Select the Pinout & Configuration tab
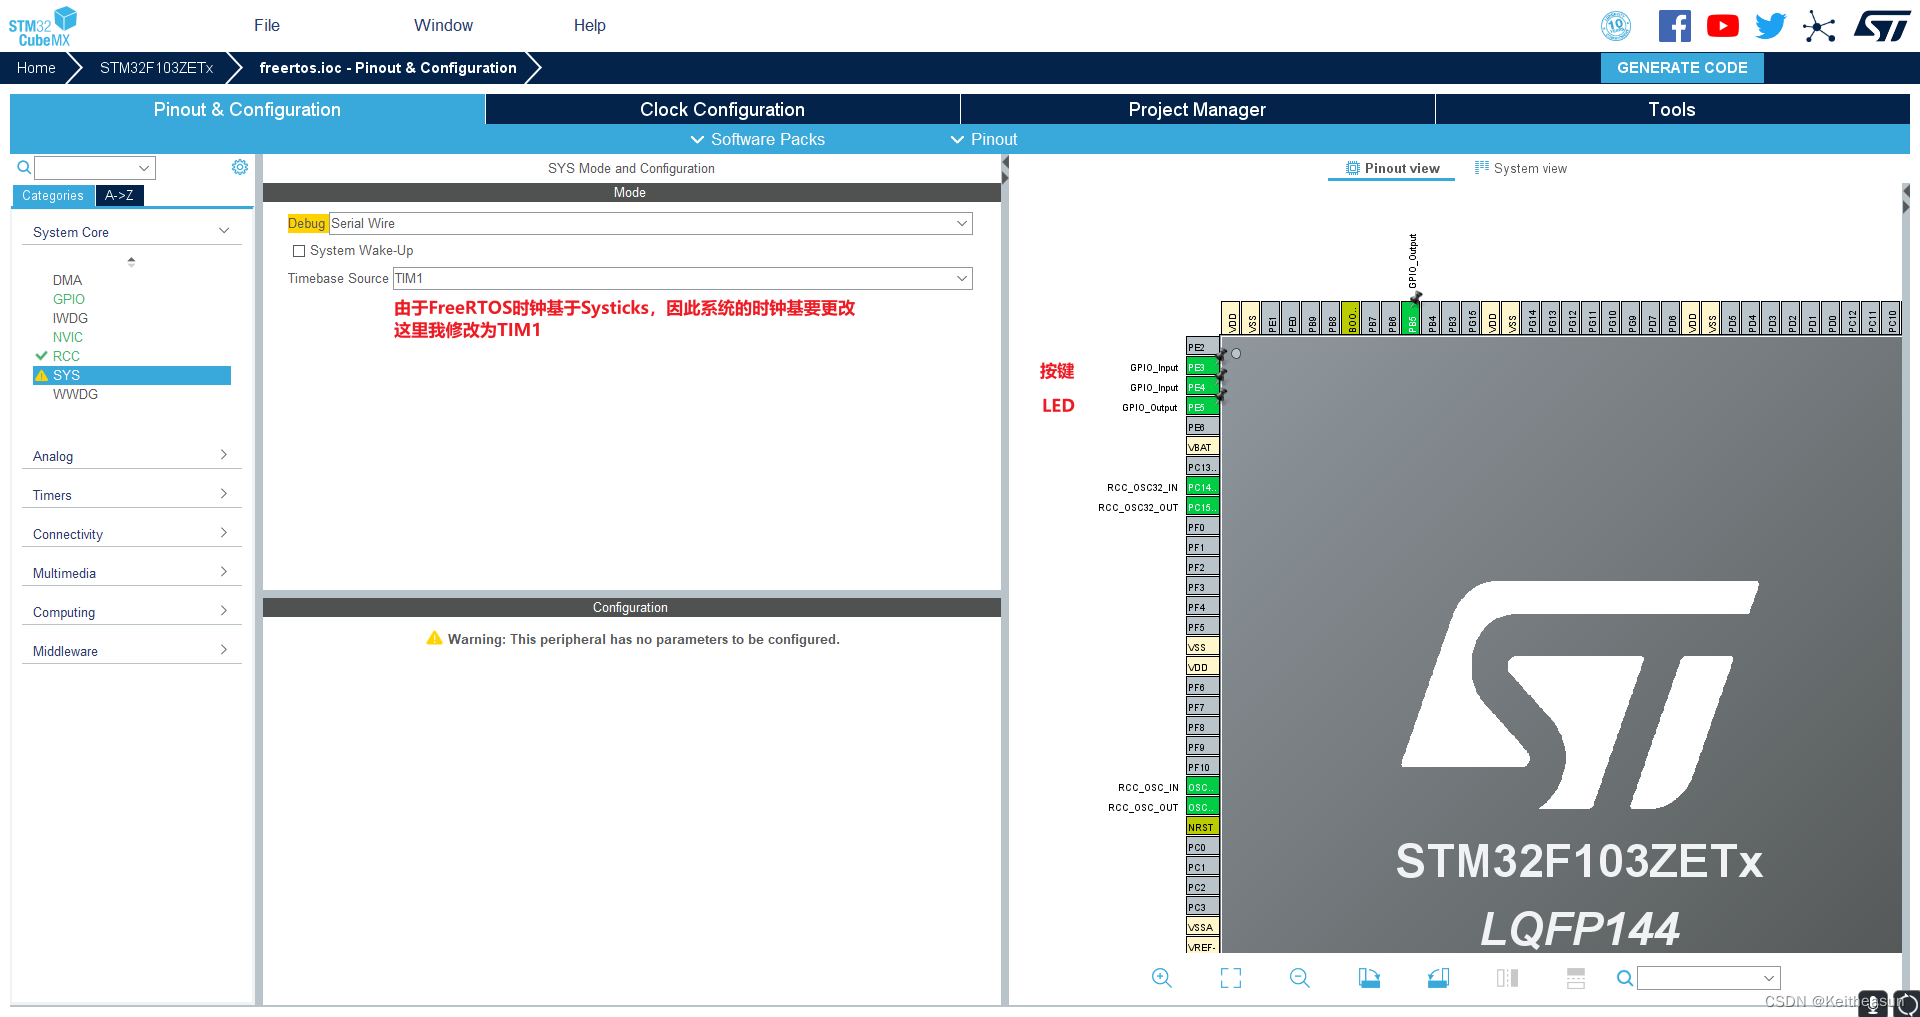Viewport: 1920px width, 1017px height. (247, 109)
